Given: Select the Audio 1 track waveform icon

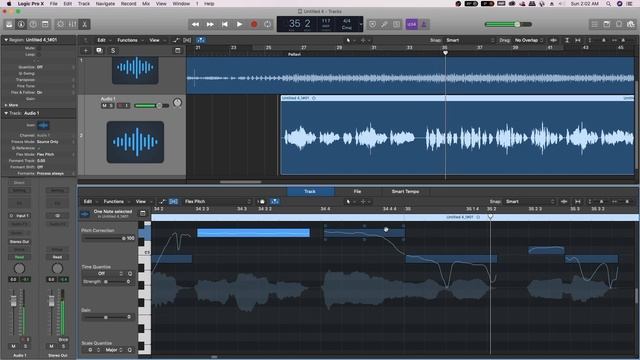Looking at the screenshot, I should tap(135, 142).
